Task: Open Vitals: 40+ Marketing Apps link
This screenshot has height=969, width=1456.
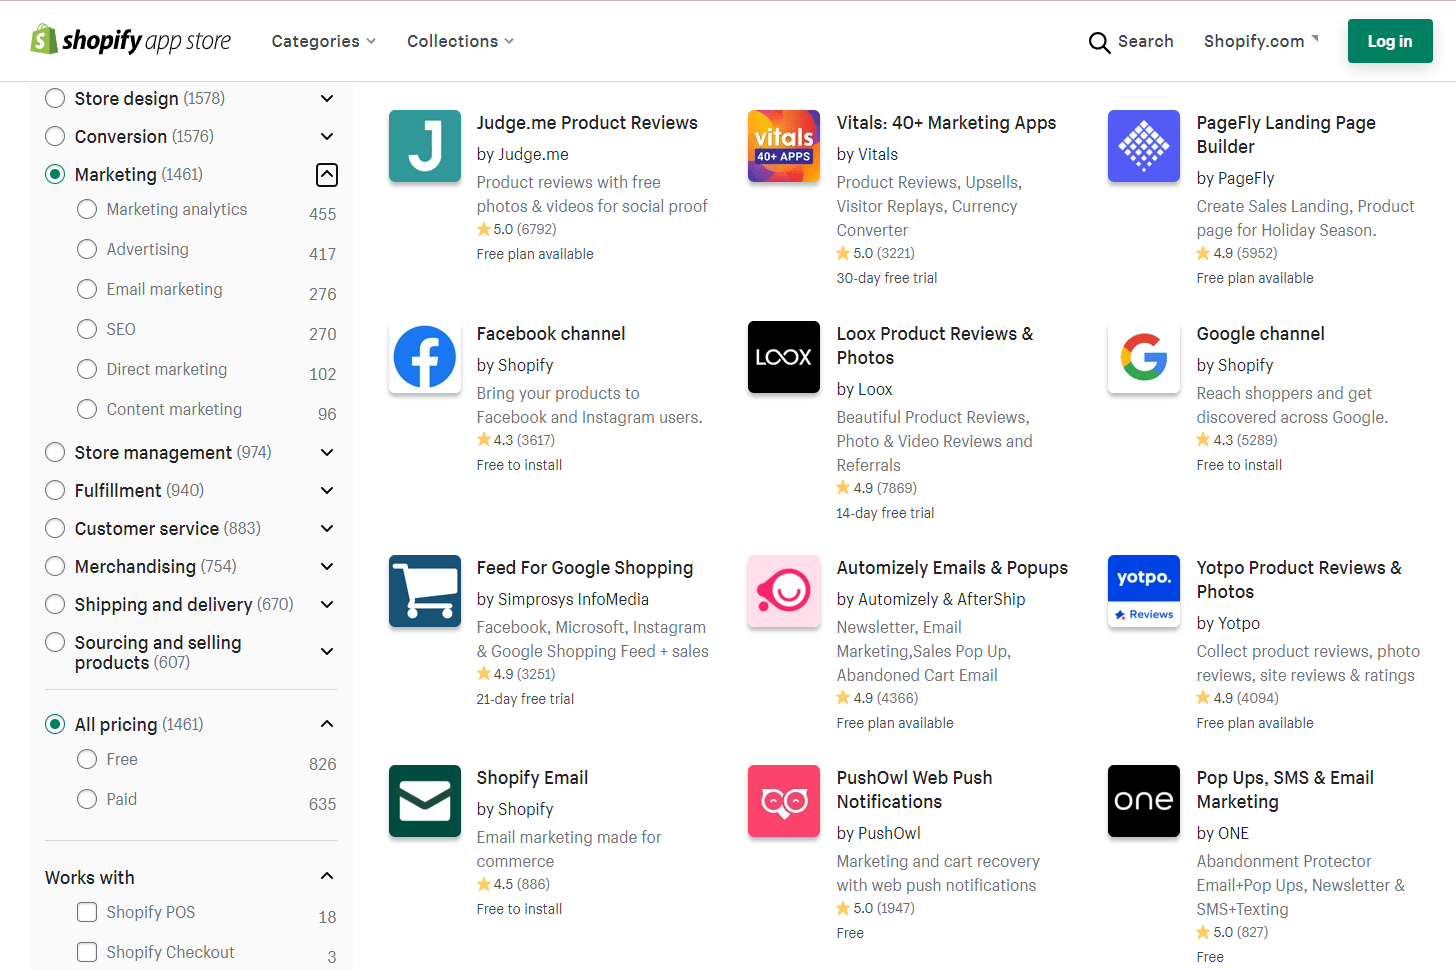Action: click(x=946, y=123)
